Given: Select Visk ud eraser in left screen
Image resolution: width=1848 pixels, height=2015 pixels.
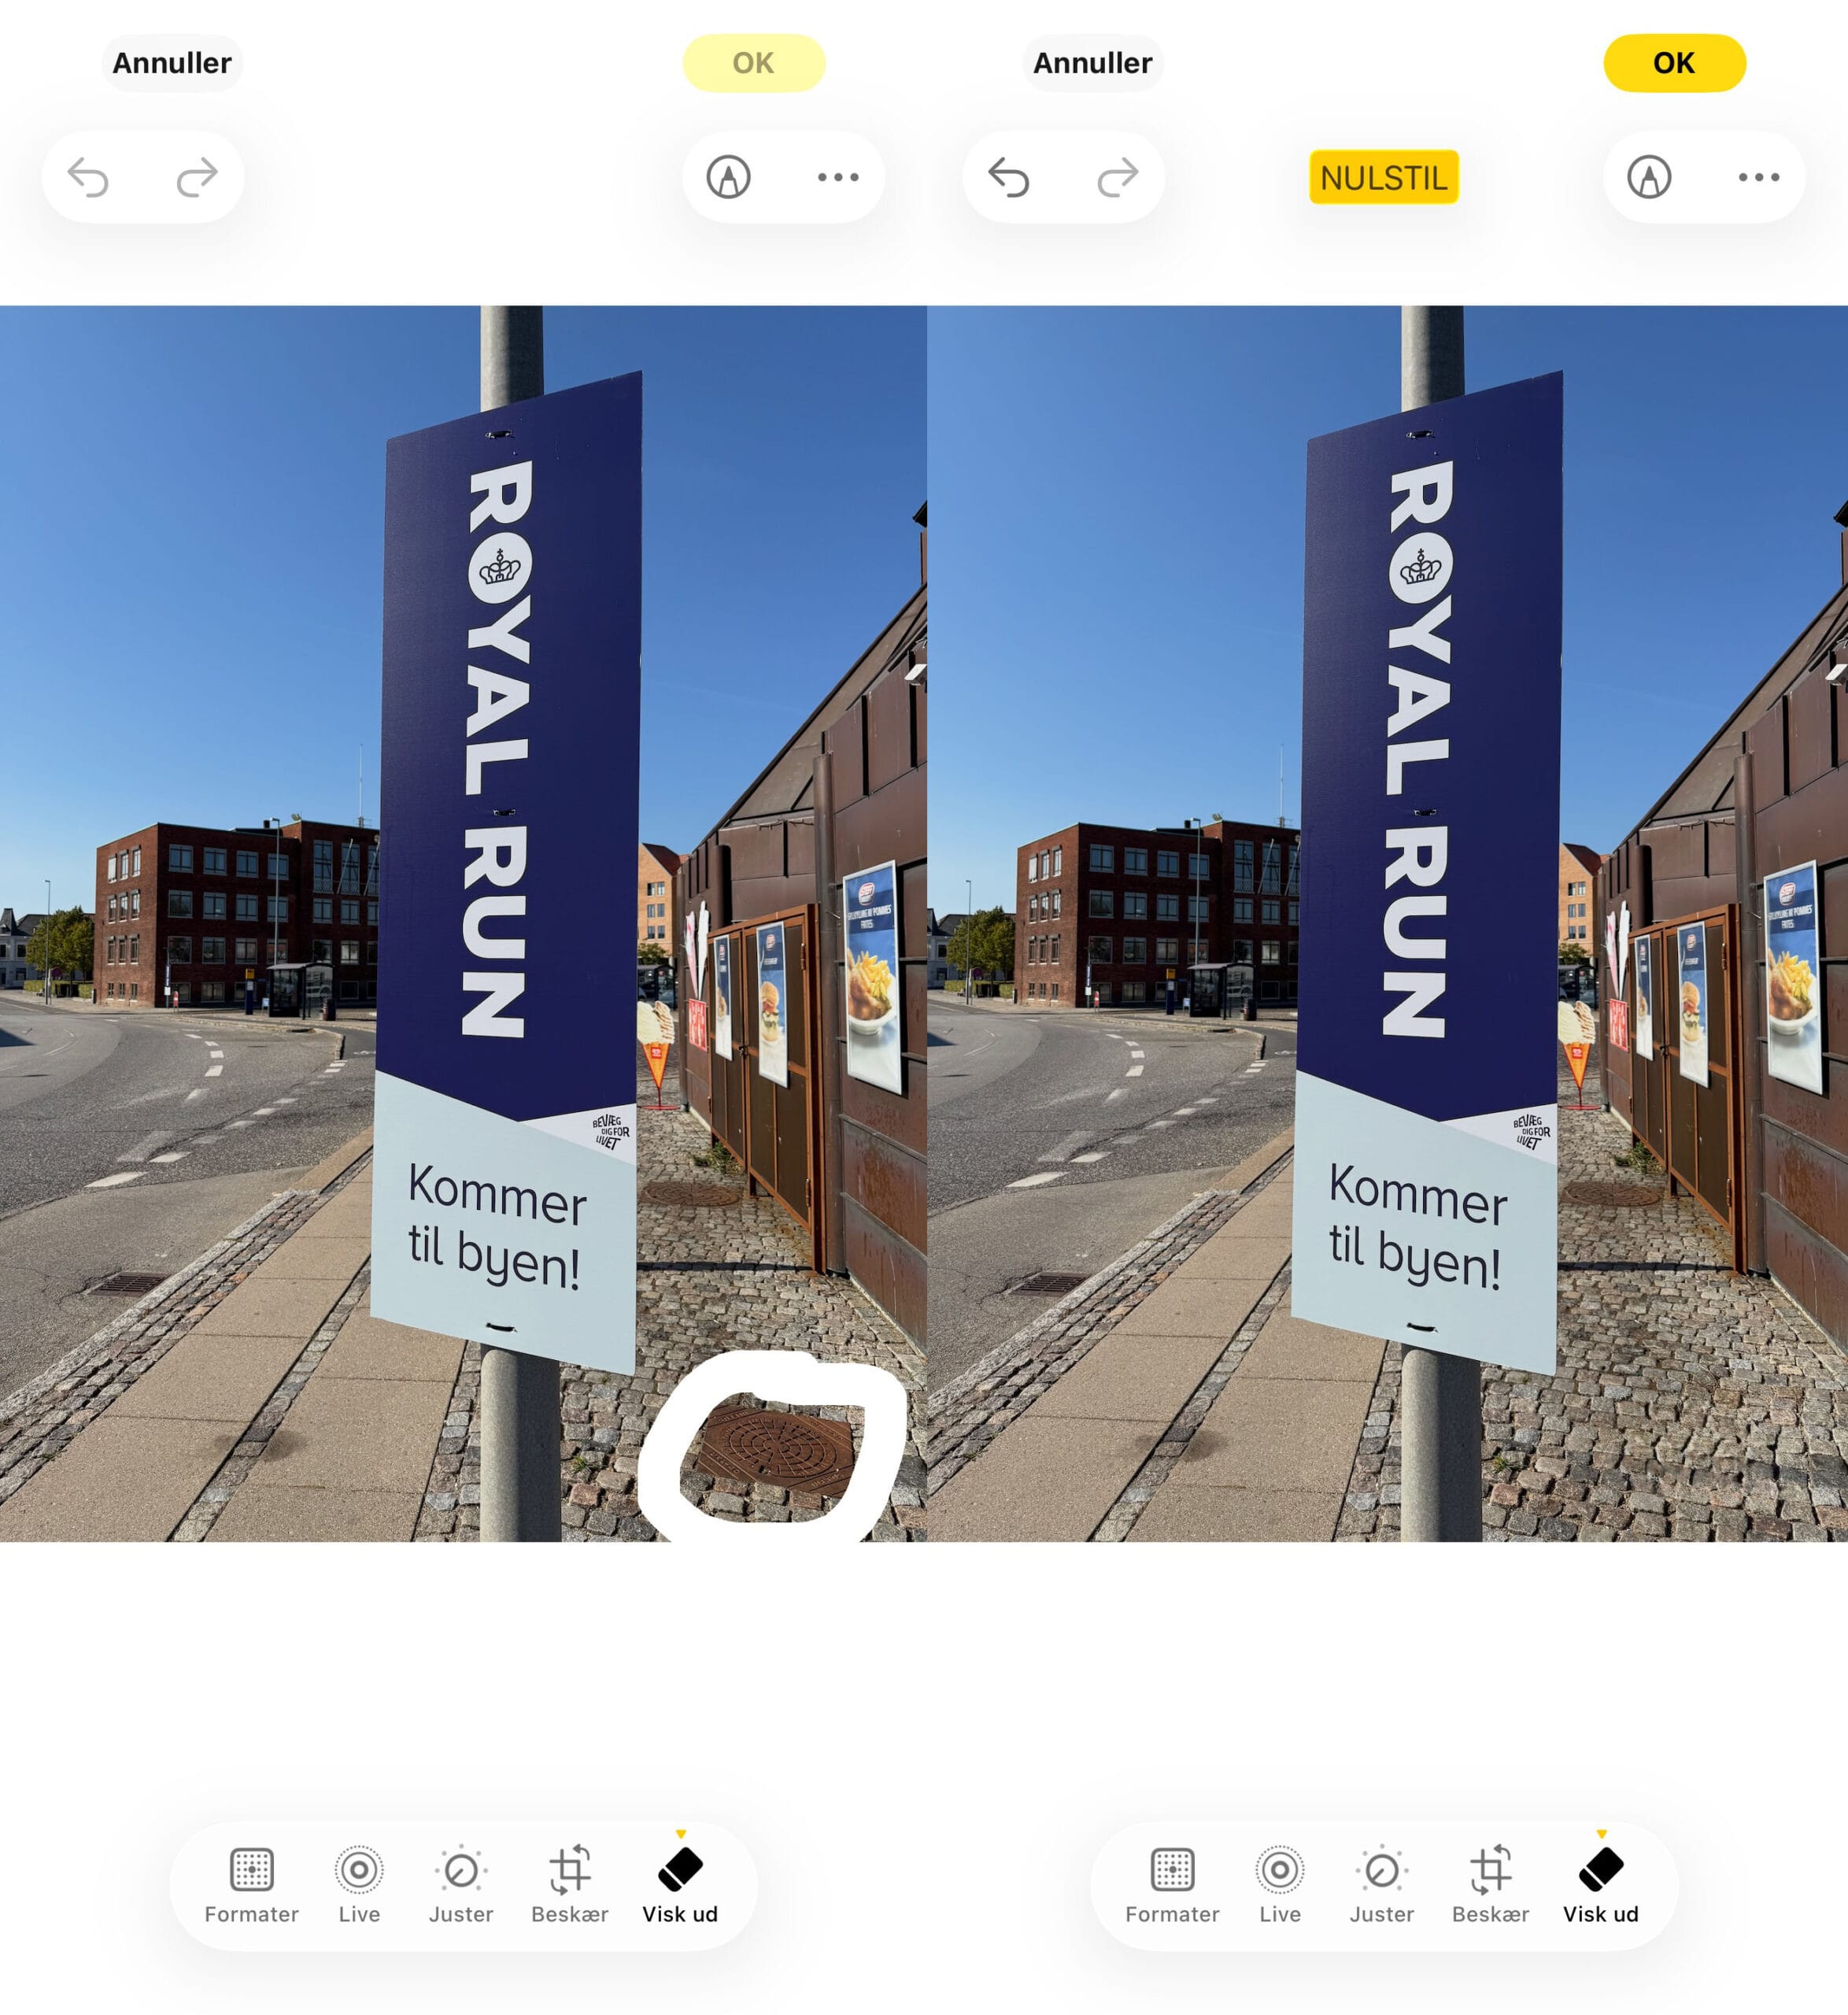Looking at the screenshot, I should tap(680, 1885).
